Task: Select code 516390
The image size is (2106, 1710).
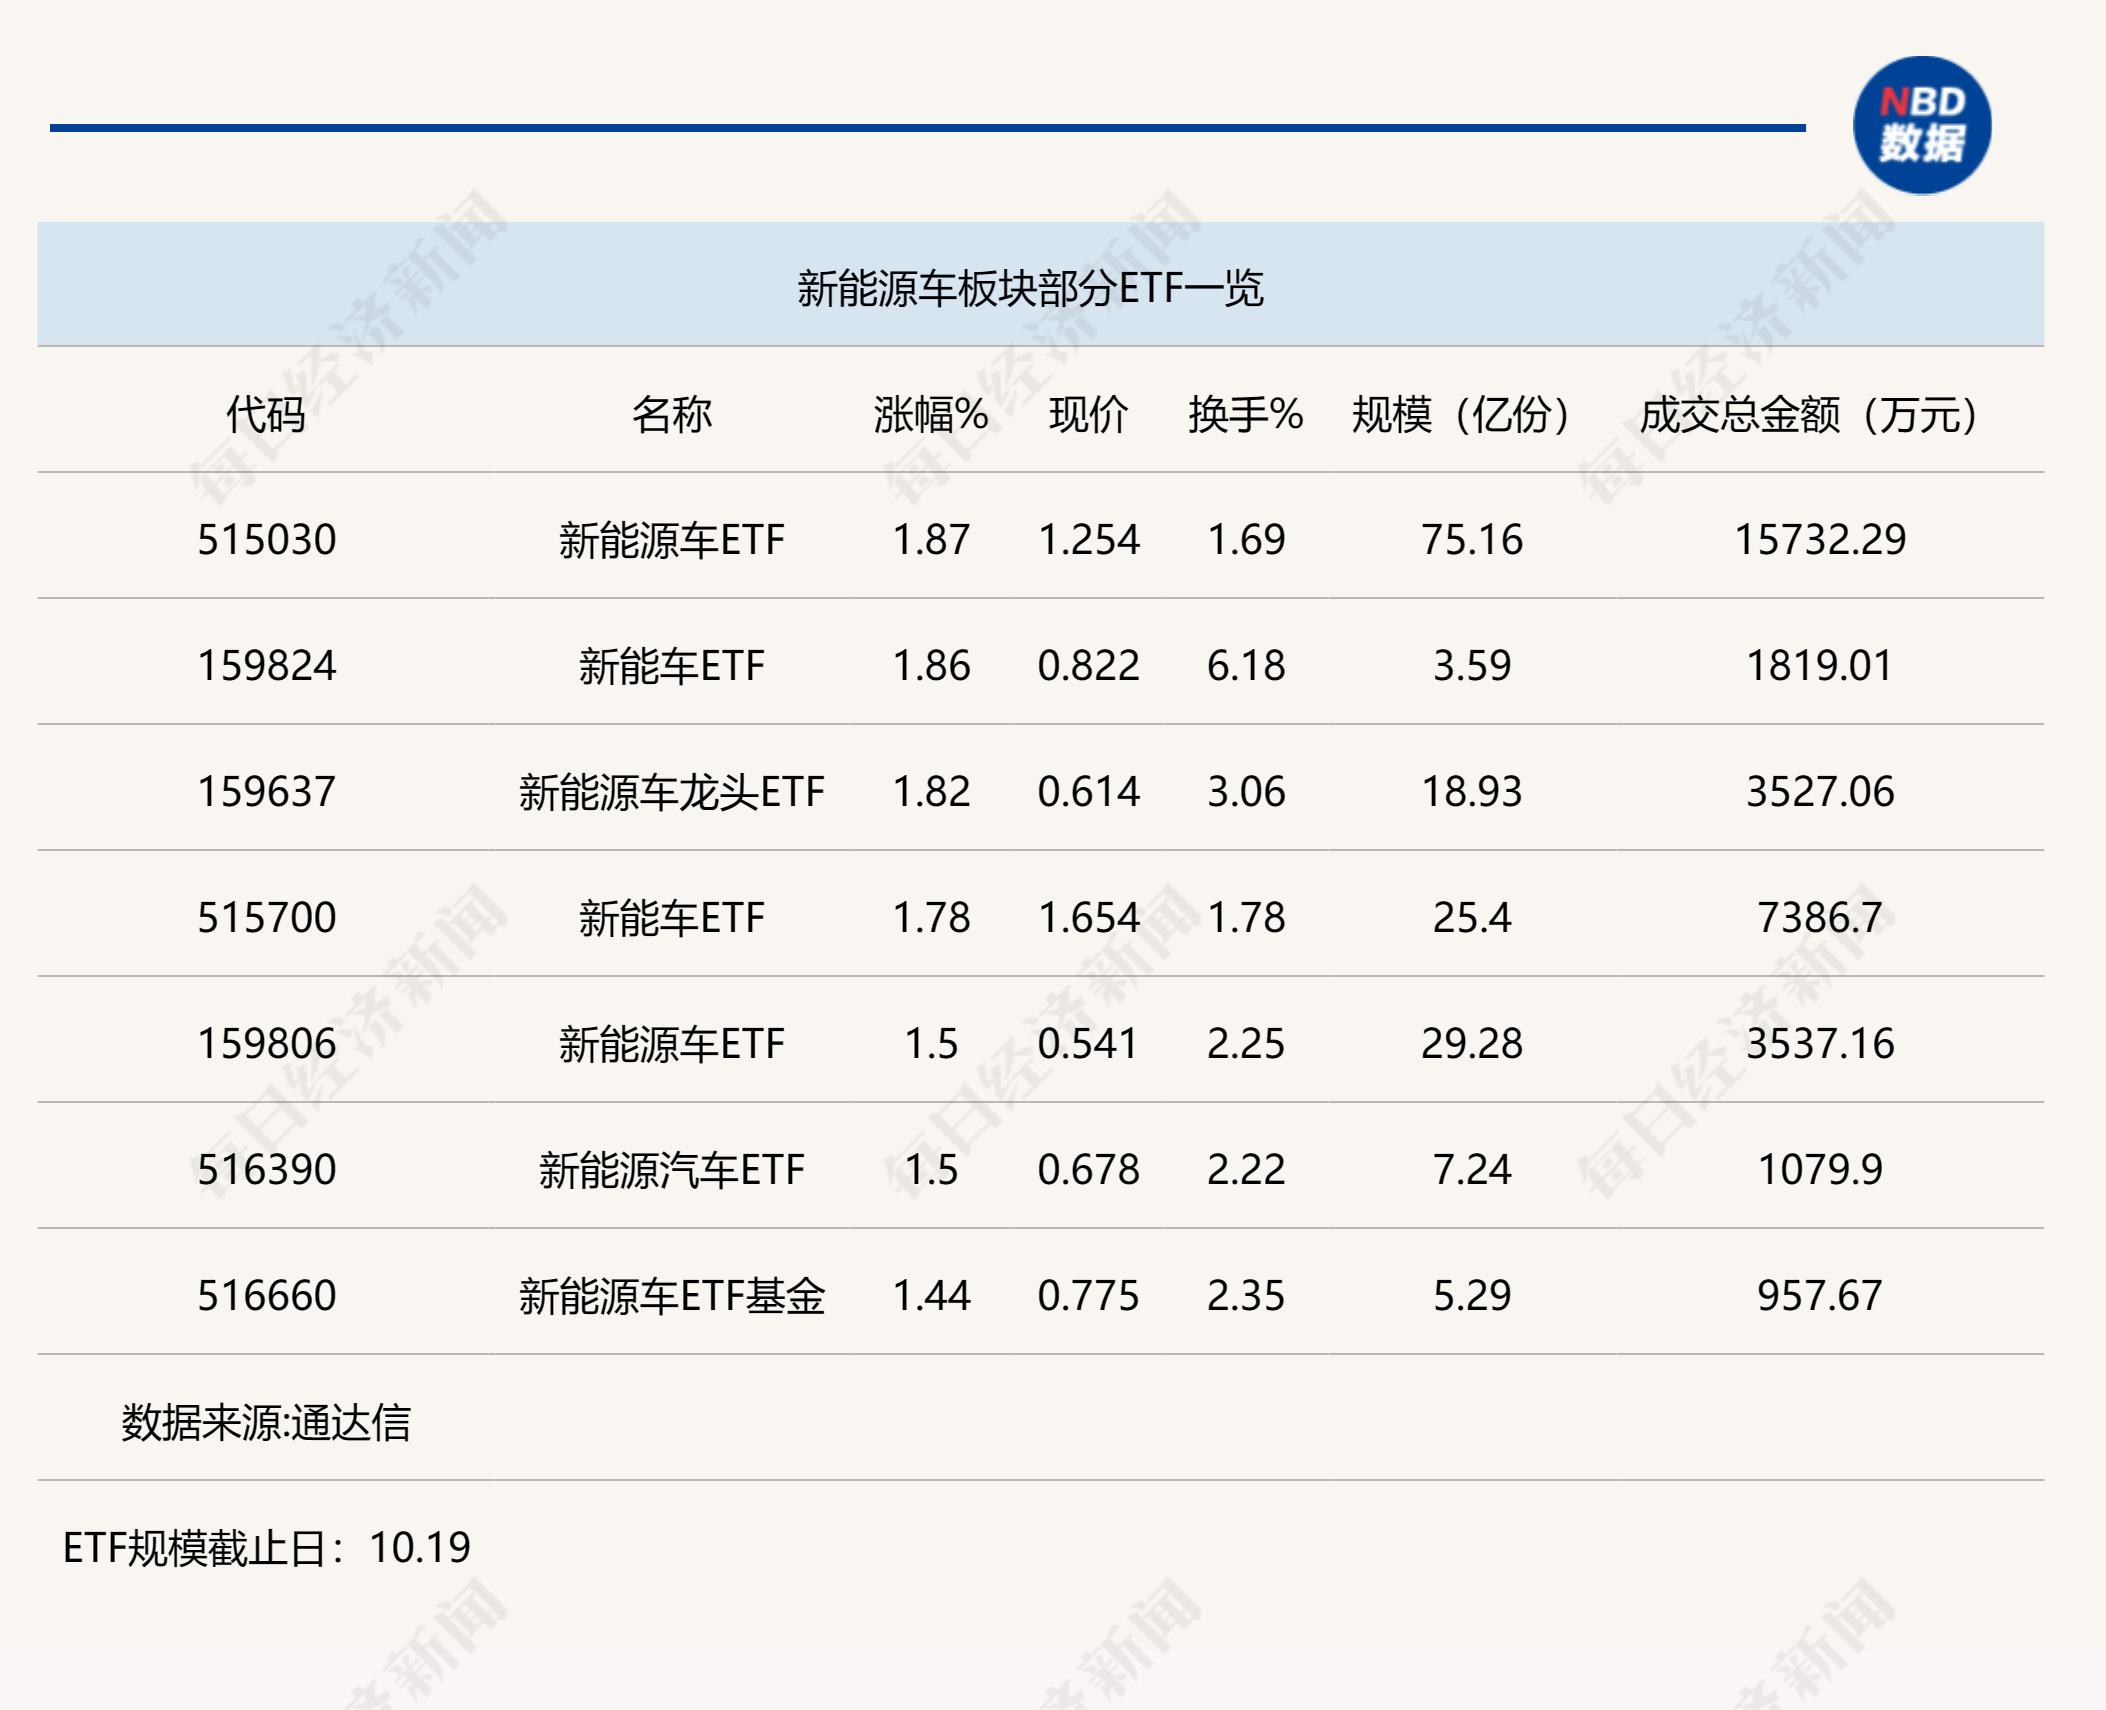Action: click(x=266, y=1170)
